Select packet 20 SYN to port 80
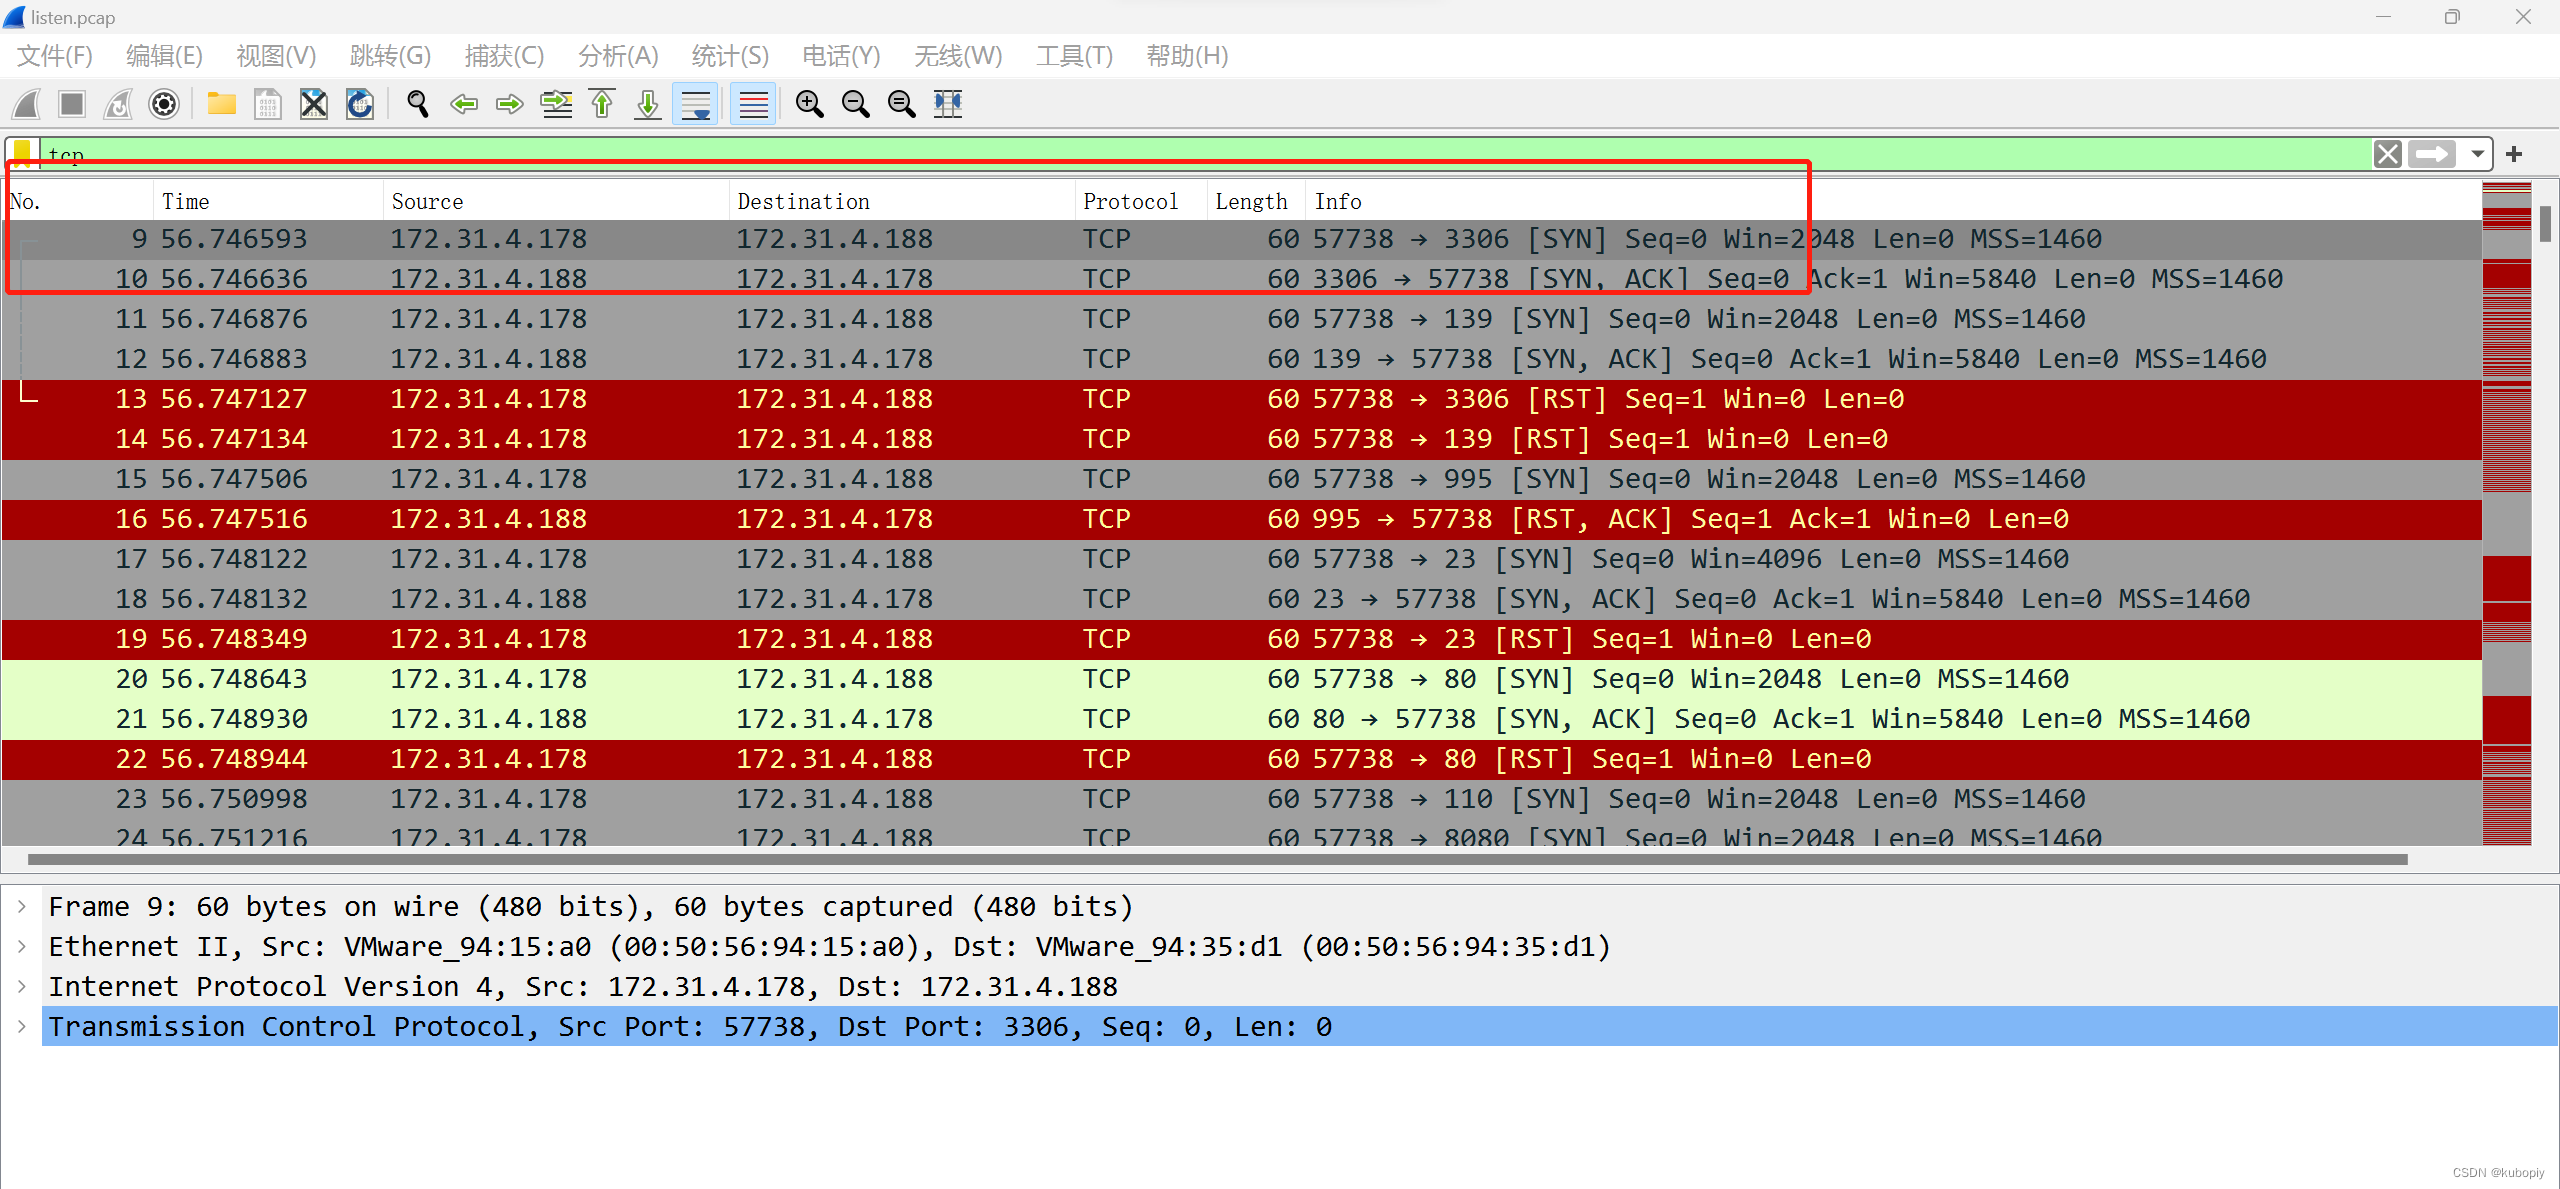2560x1189 pixels. pos(1242,679)
